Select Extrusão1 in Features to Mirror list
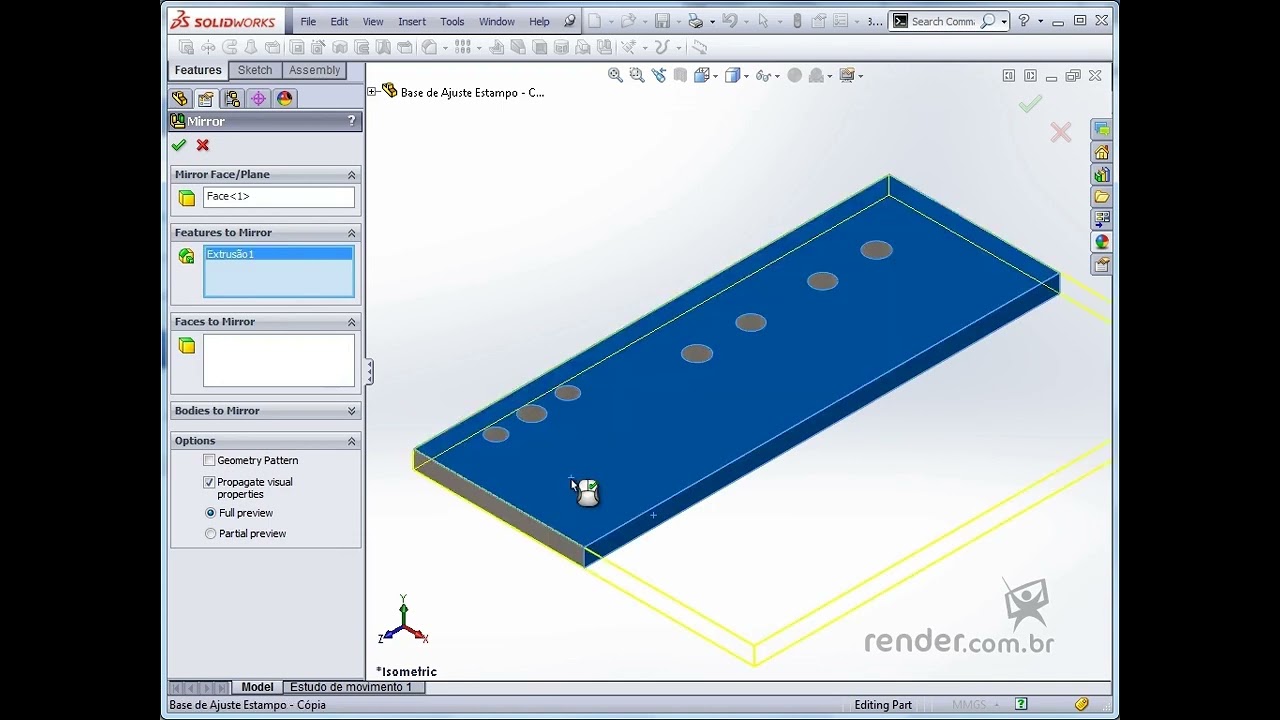Viewport: 1280px width, 720px height. point(279,254)
